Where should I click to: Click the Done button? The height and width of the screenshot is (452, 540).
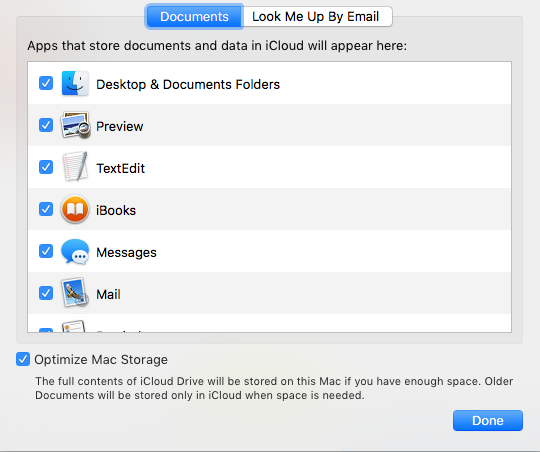488,420
